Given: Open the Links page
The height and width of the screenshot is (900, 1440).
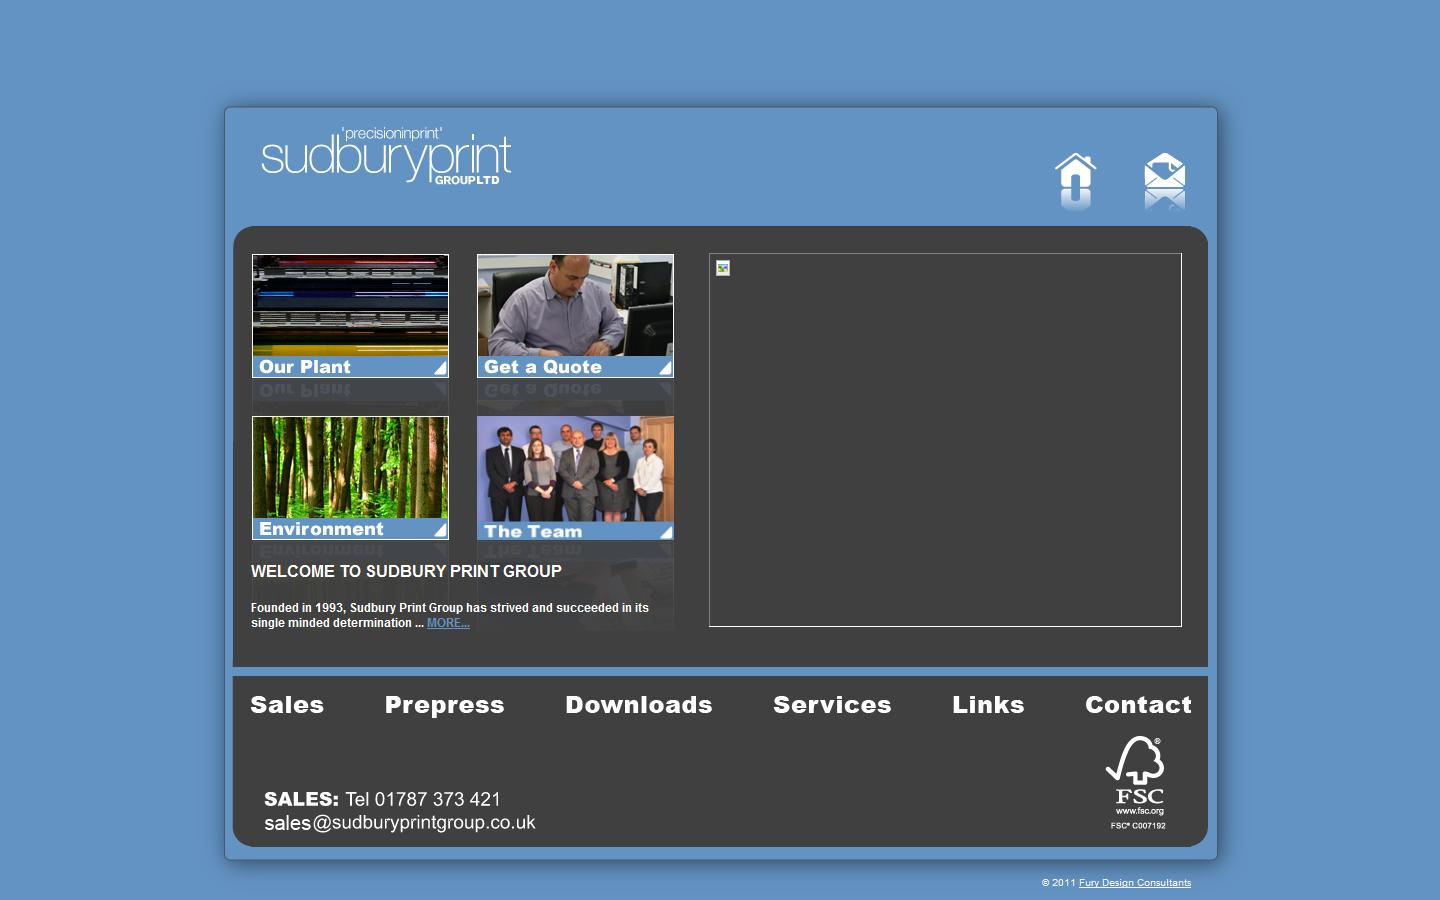Looking at the screenshot, I should 988,706.
